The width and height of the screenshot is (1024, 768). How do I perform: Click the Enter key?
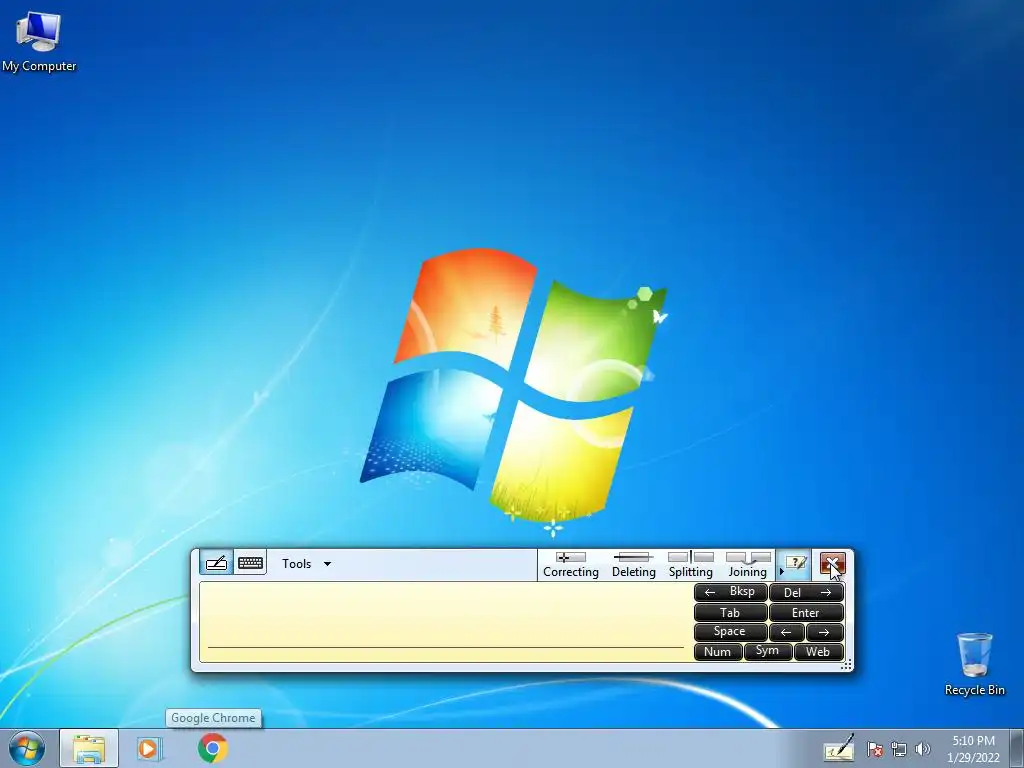tap(807, 613)
